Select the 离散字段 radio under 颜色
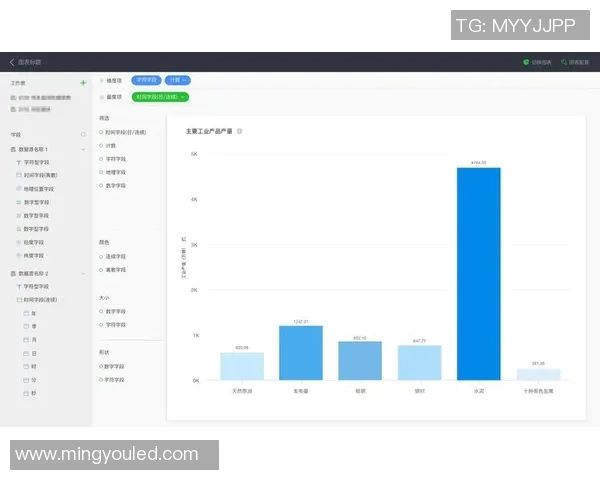This screenshot has width=600, height=480. [102, 269]
